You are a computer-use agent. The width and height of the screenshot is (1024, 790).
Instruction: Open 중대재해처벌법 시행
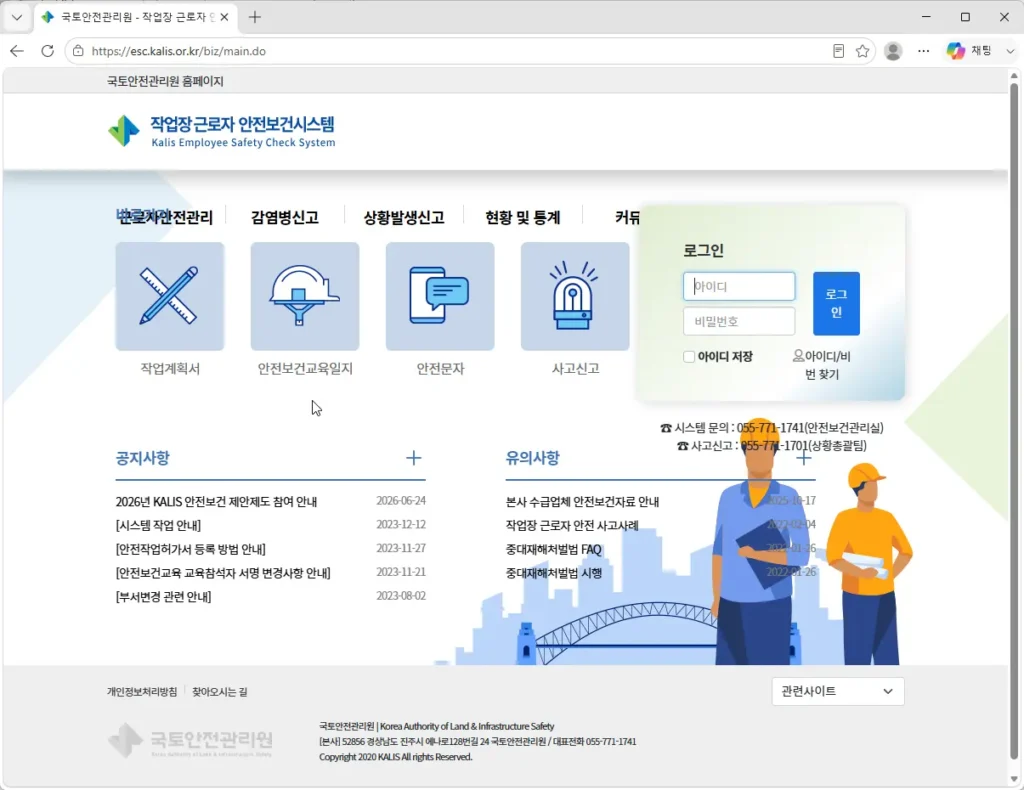tap(554, 573)
